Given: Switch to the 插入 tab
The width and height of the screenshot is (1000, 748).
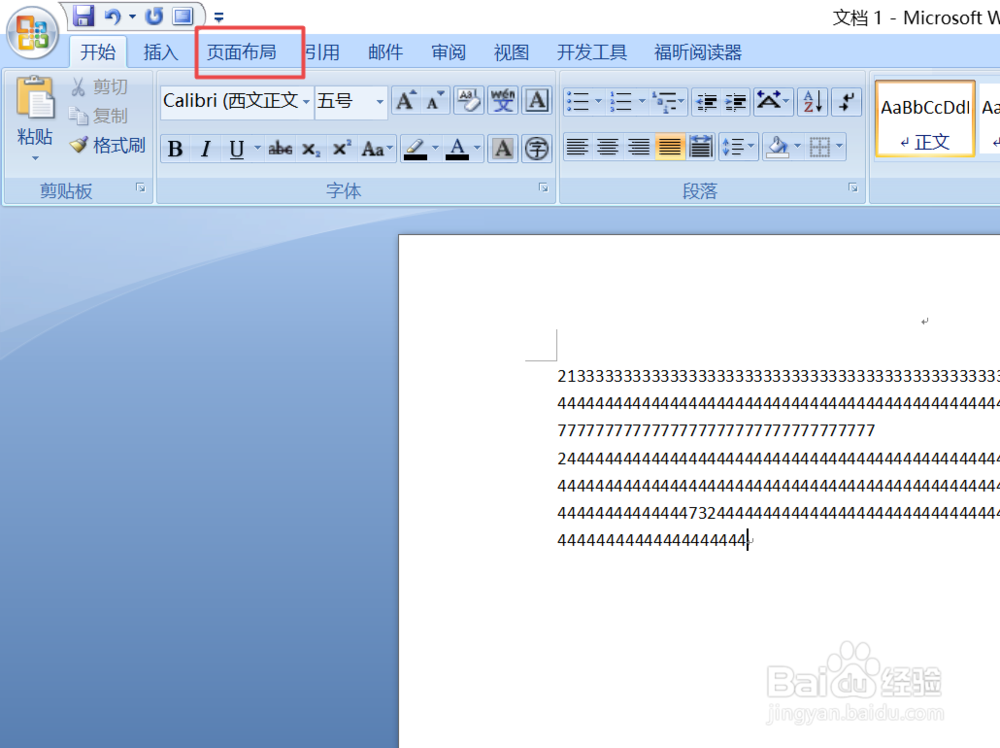Looking at the screenshot, I should tap(160, 52).
